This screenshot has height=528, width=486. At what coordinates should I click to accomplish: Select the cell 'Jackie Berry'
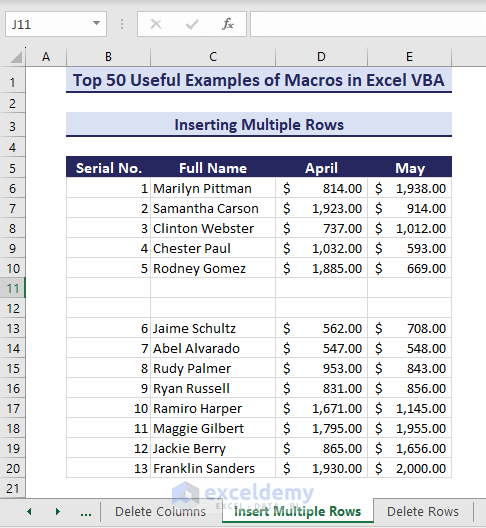(x=213, y=448)
